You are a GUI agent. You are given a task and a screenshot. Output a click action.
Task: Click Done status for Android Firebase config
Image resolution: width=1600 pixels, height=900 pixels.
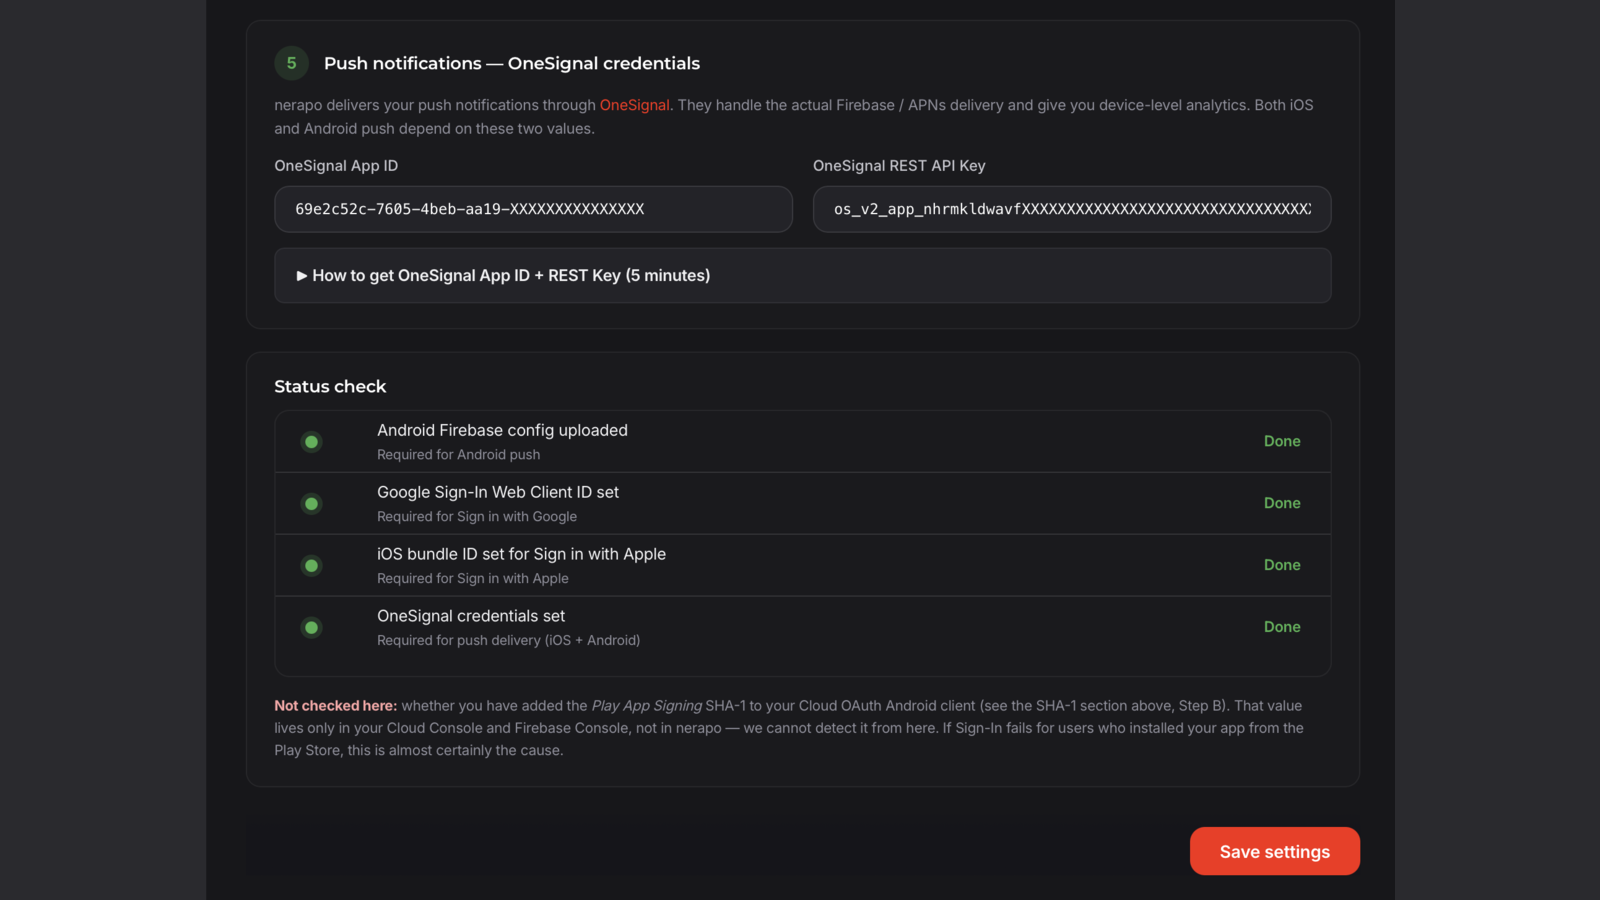click(1282, 441)
